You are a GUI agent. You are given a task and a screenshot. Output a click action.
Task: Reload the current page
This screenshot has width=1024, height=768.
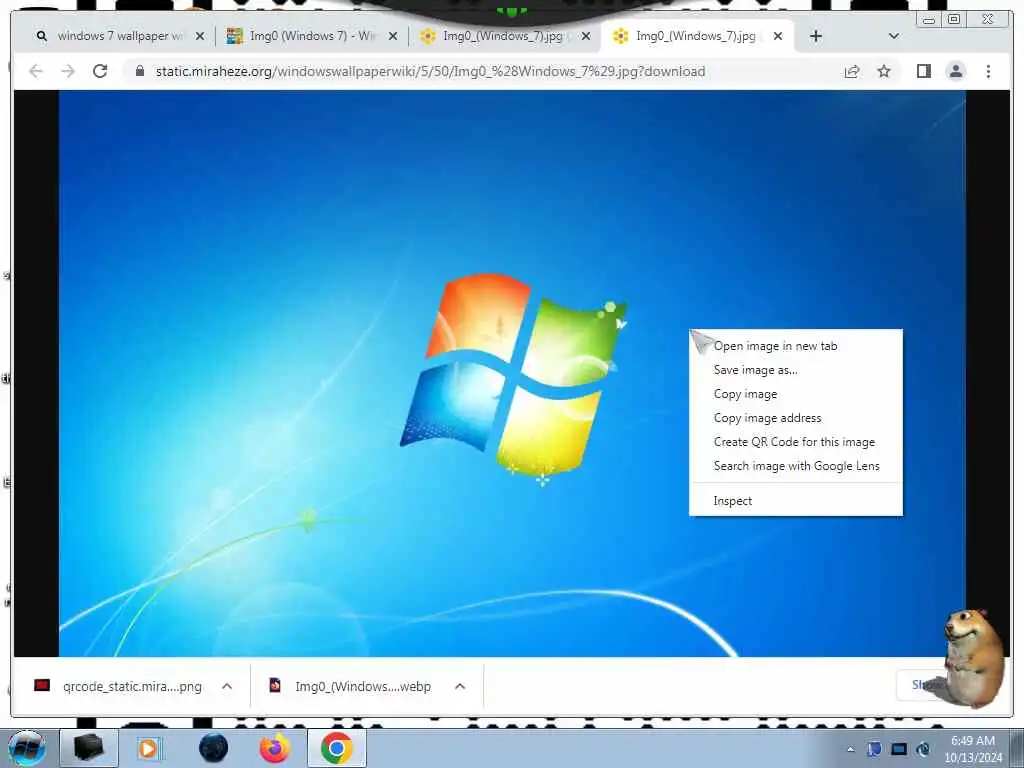point(100,71)
